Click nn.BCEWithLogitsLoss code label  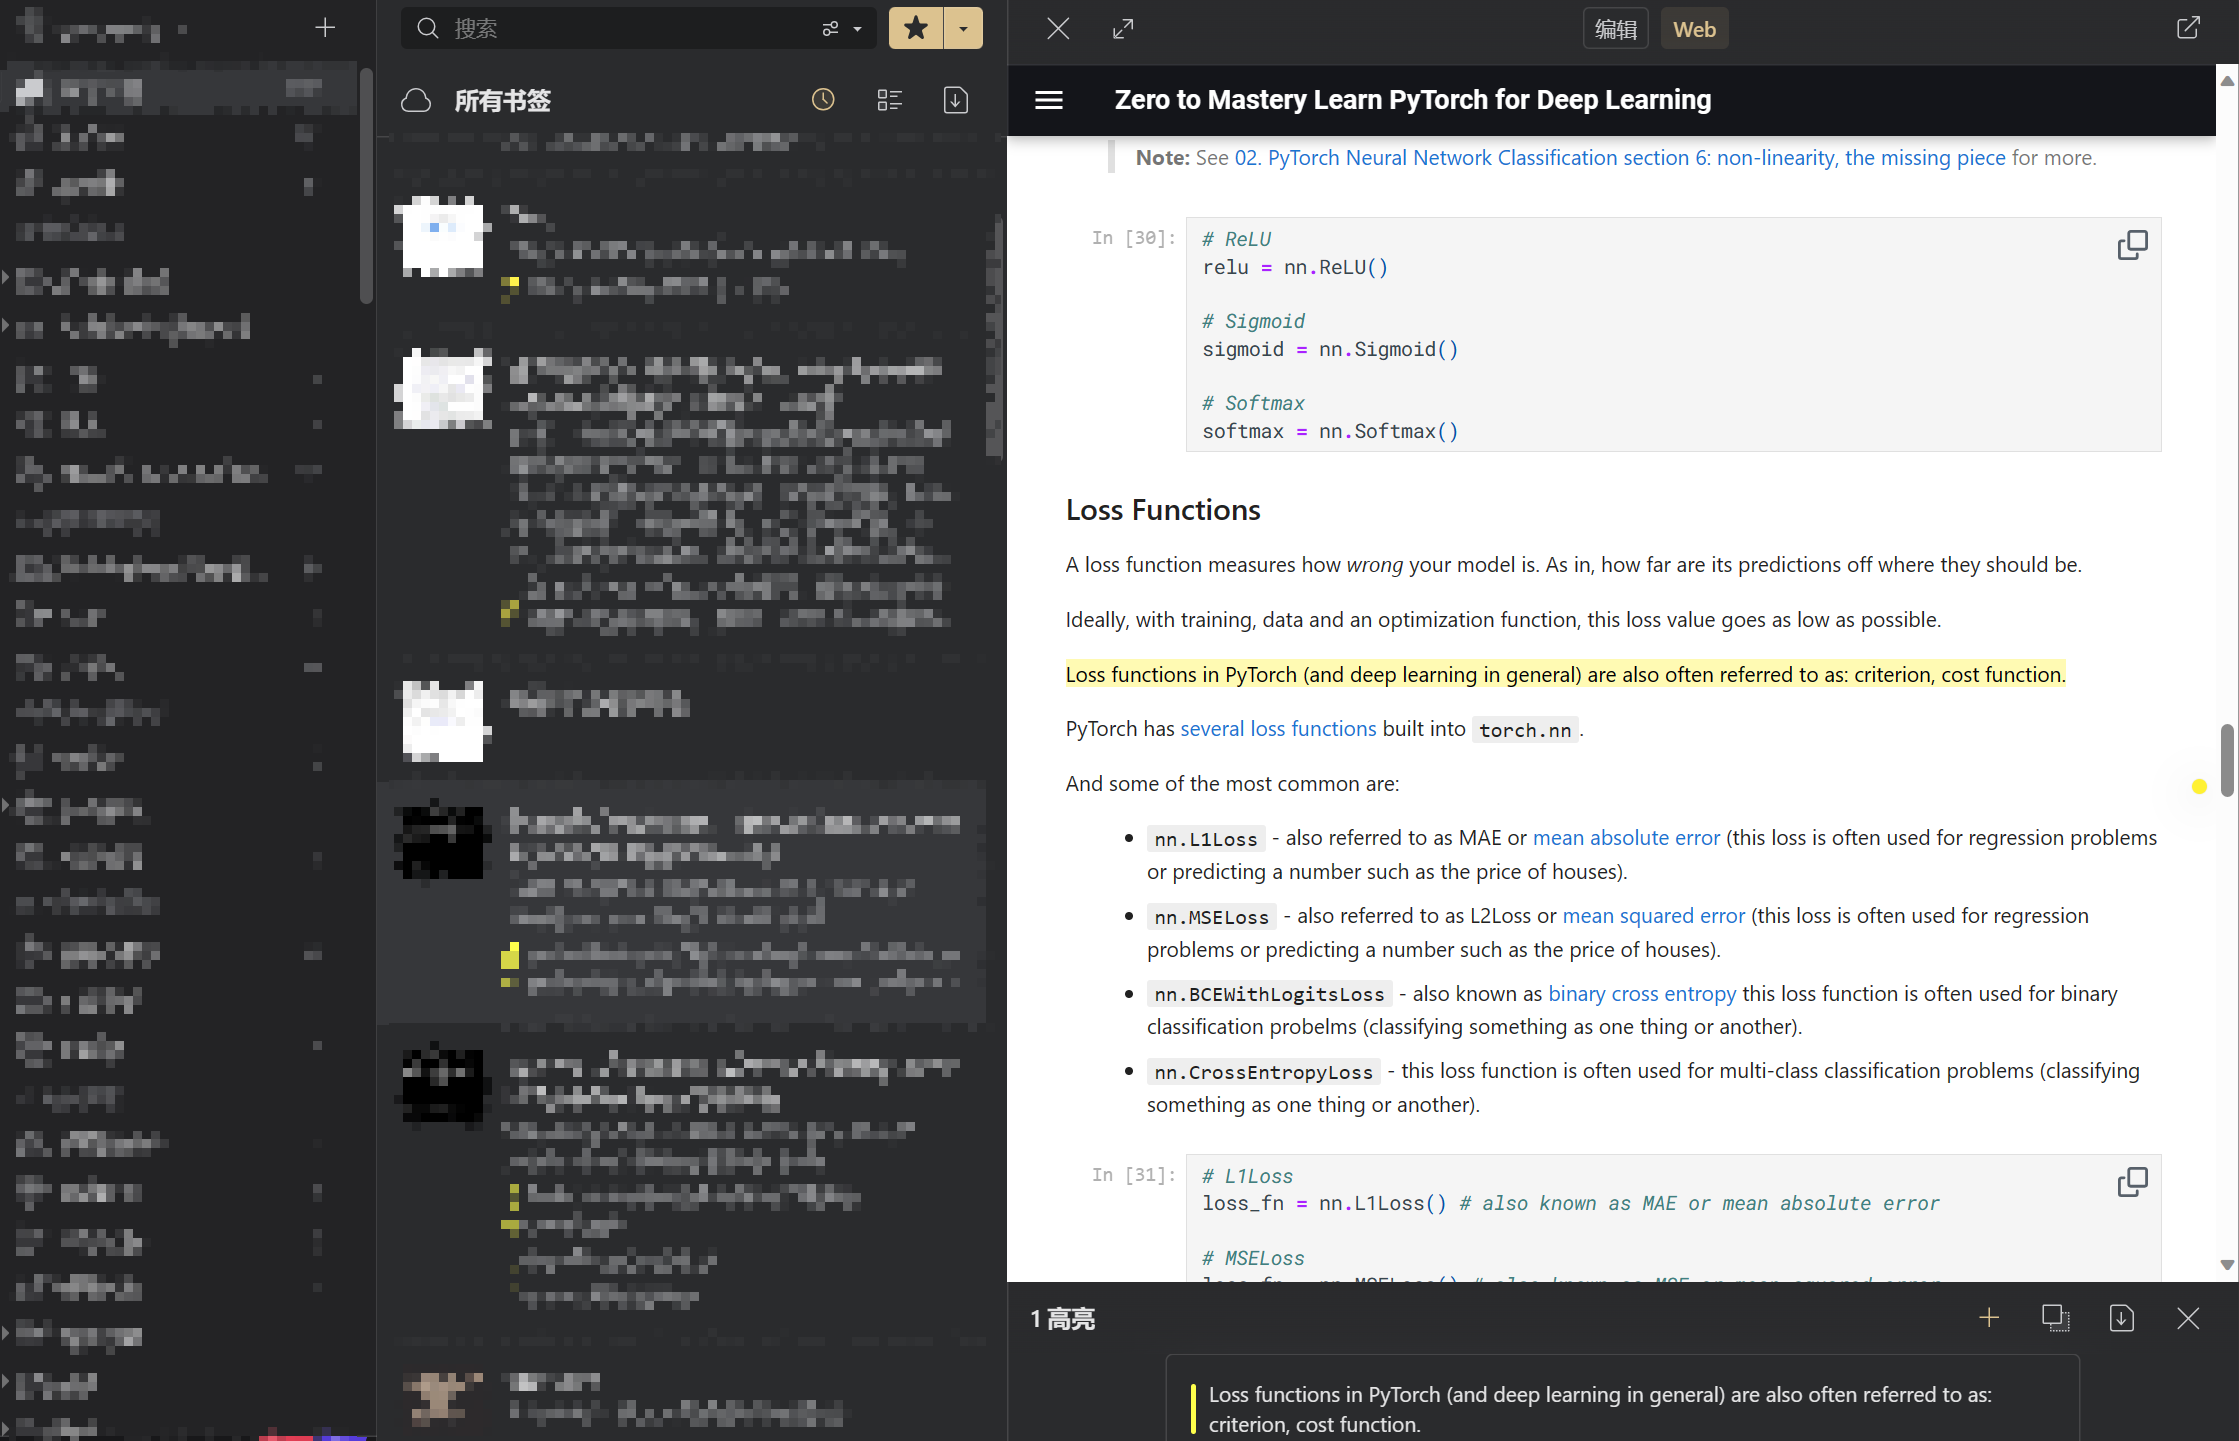pyautogui.click(x=1269, y=994)
